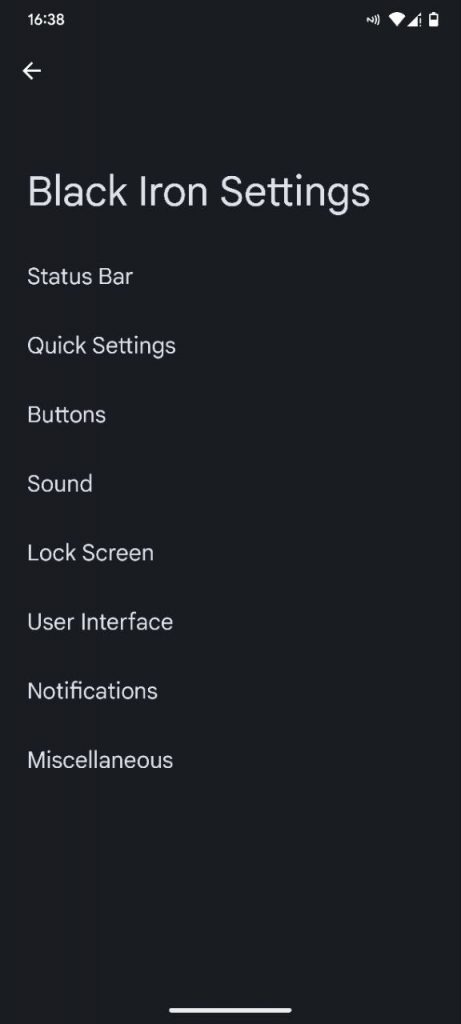
Task: Tap empty status bar space beside the clock
Action: click(x=215, y=20)
